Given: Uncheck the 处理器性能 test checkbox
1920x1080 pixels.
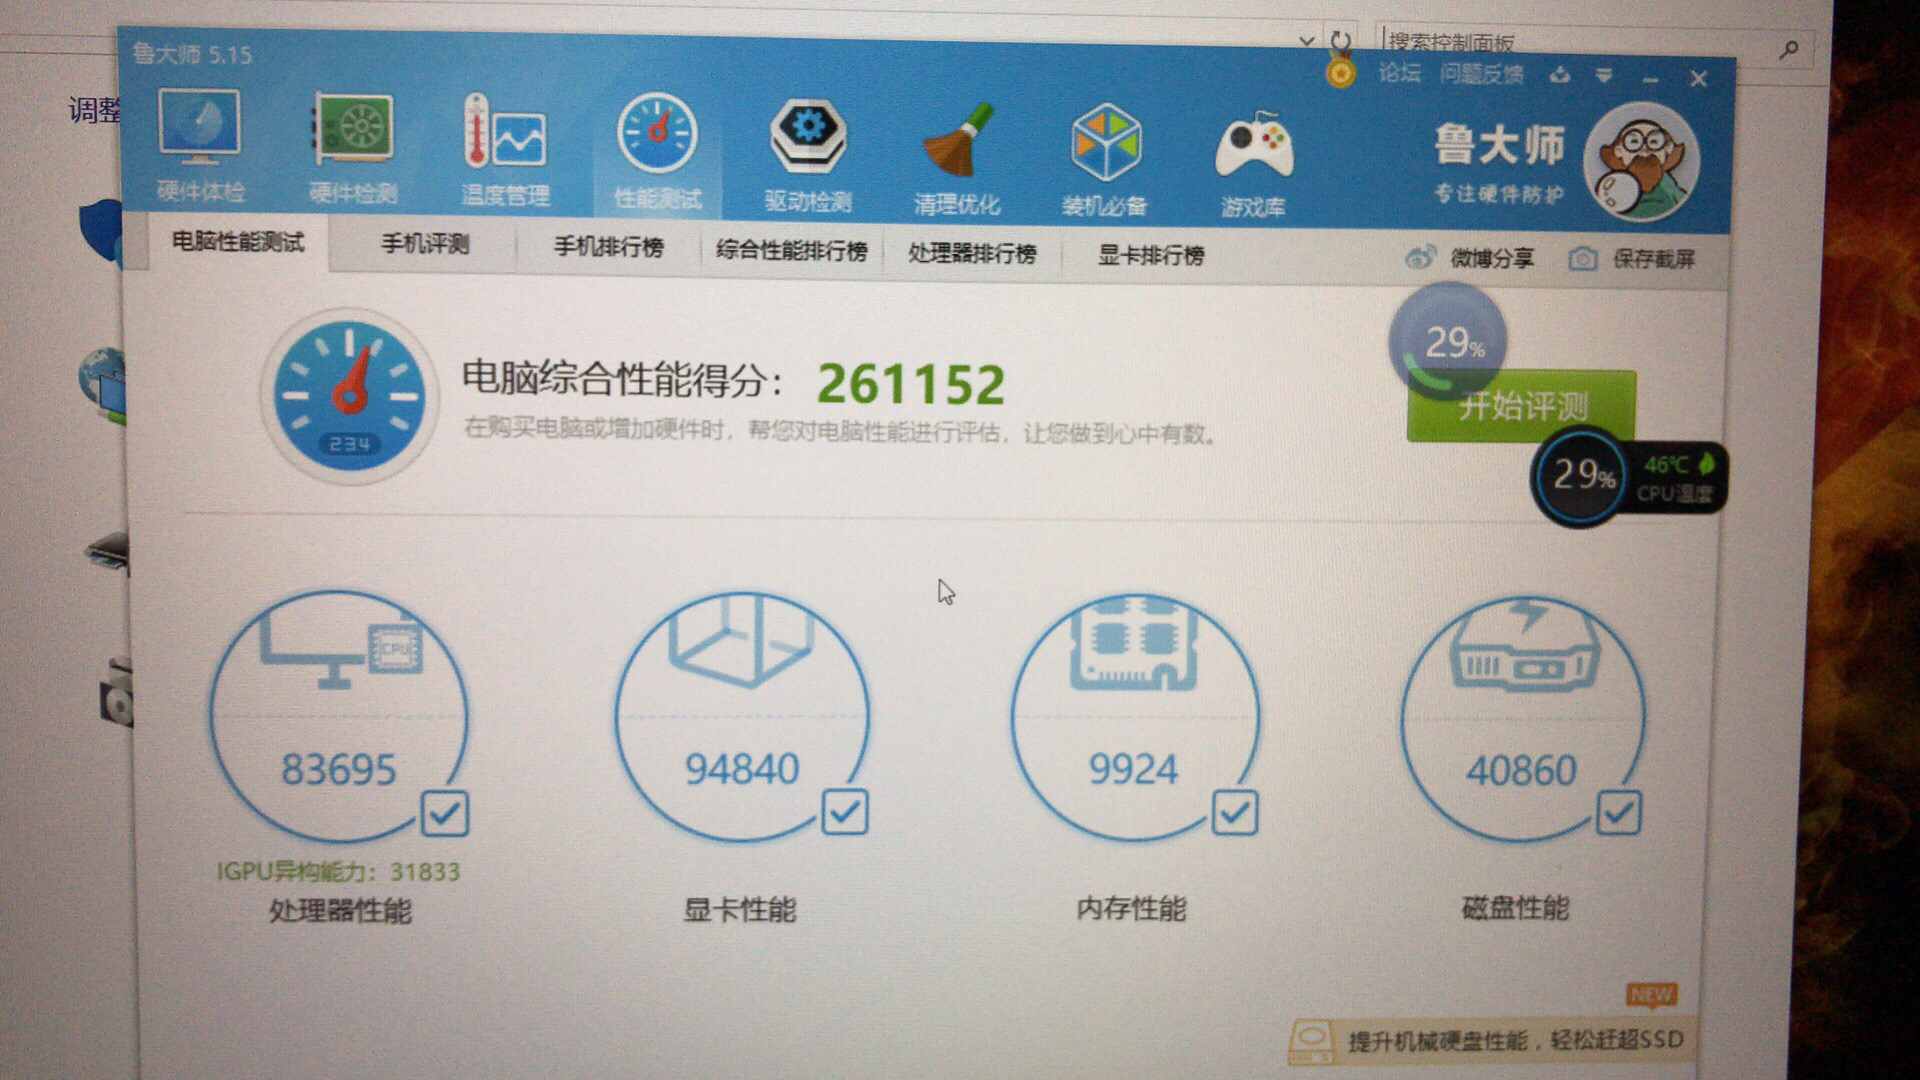Looking at the screenshot, I should [x=444, y=813].
